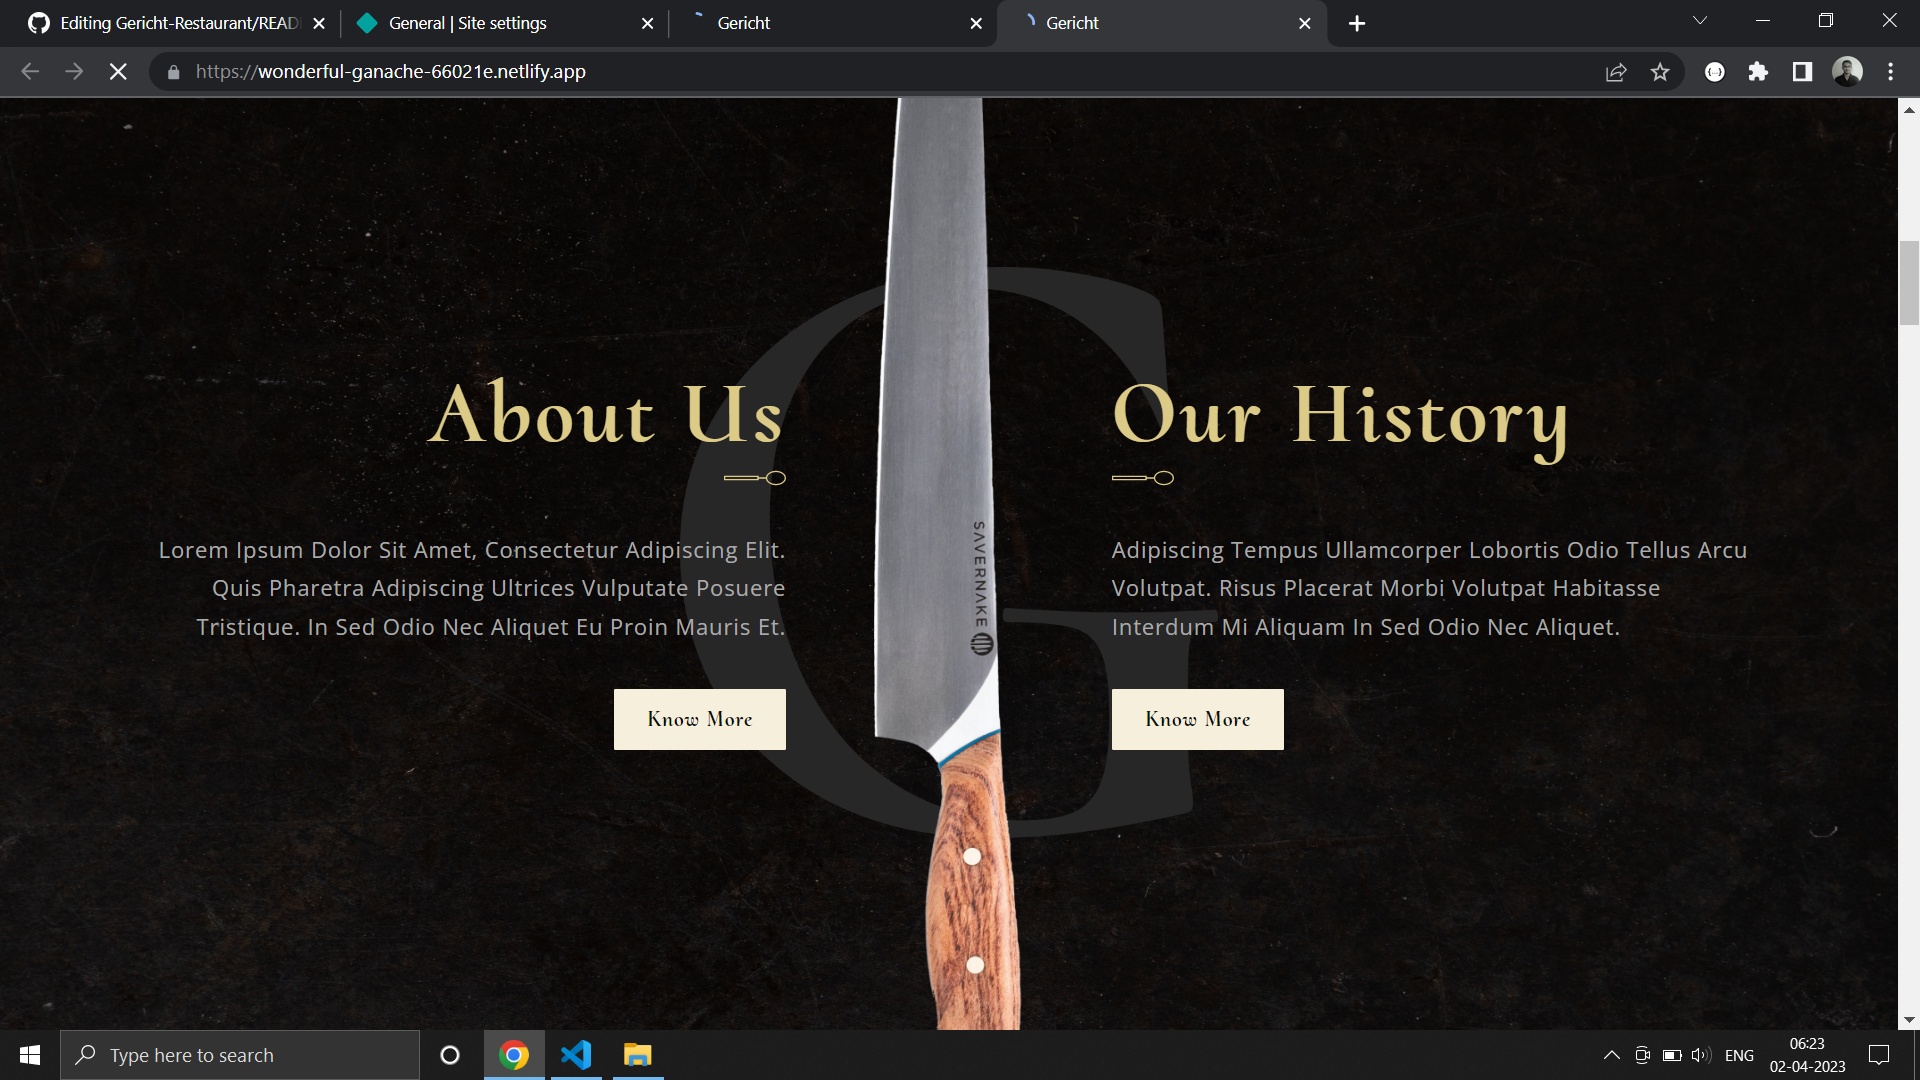Expand the tab search dropdown
1920x1080 pixels.
1699,21
